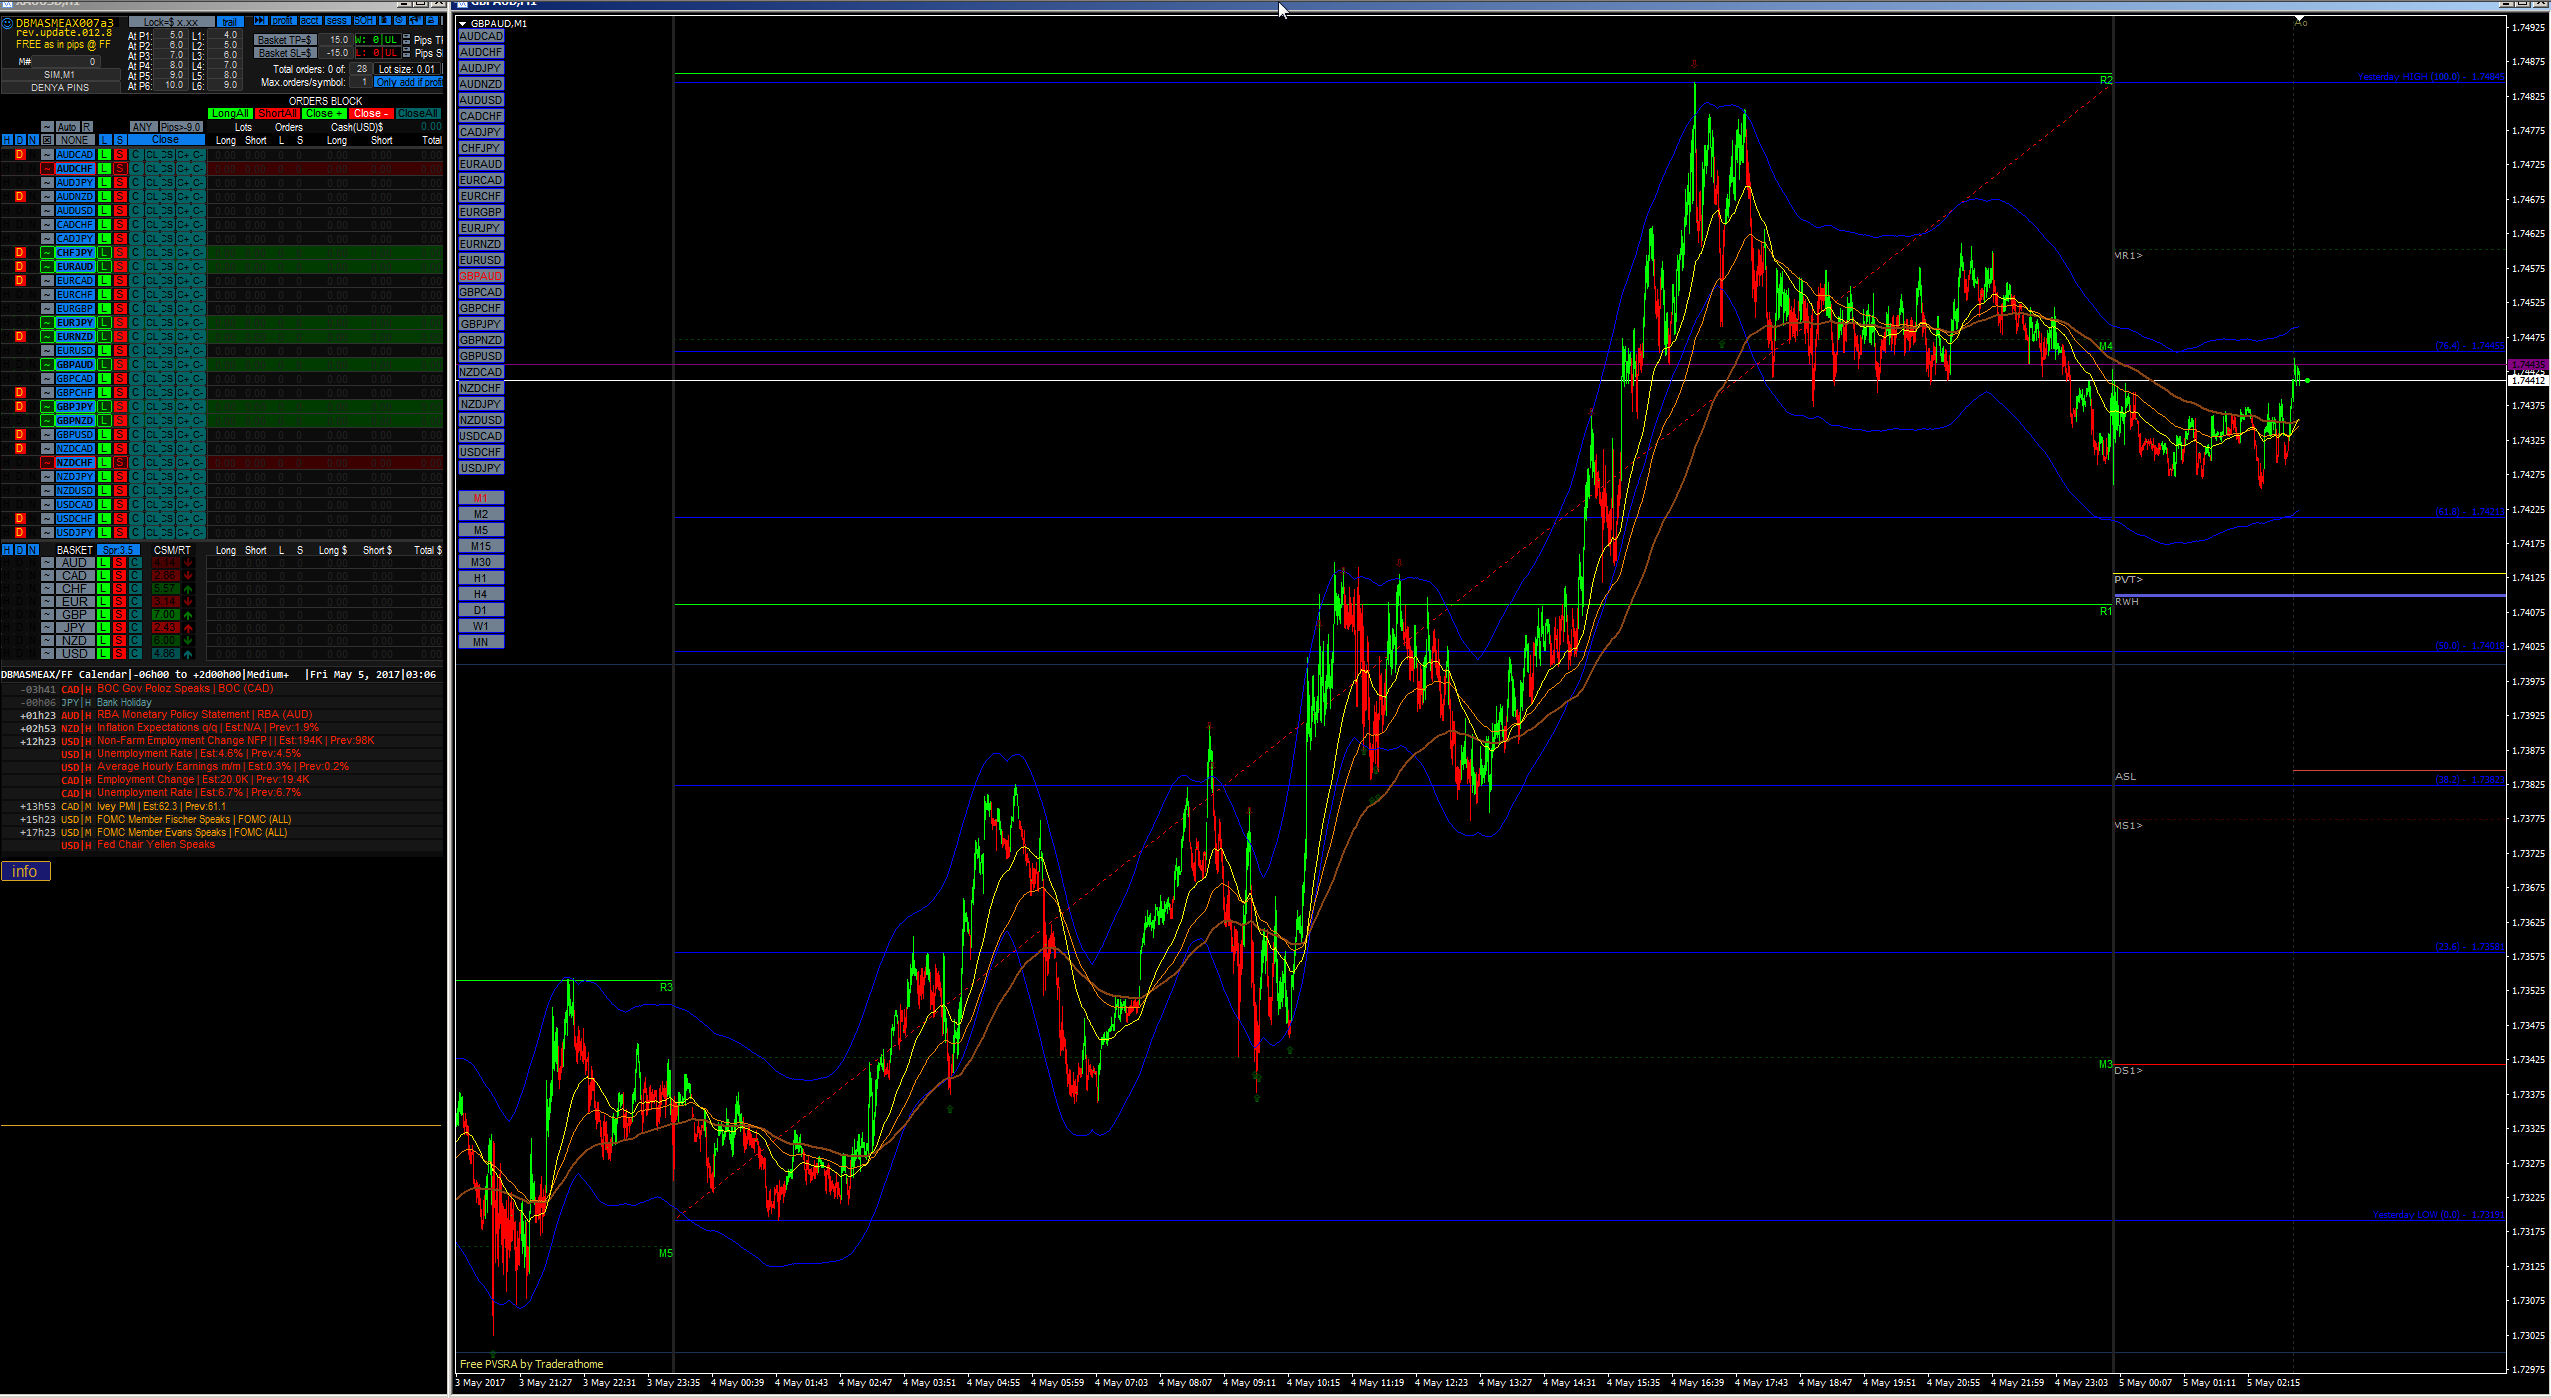Click red S button for JPY basket
Screen dimensions: 2551x1398
[x=119, y=627]
